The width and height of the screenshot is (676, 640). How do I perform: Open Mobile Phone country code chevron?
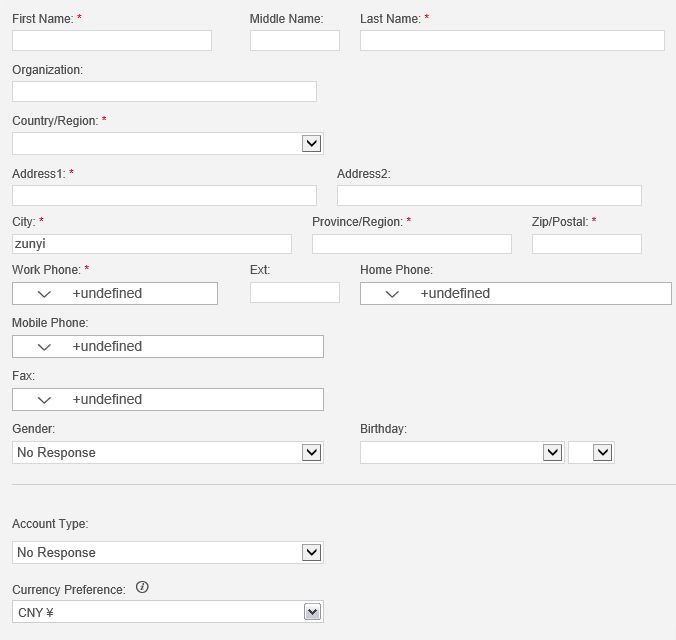click(44, 347)
